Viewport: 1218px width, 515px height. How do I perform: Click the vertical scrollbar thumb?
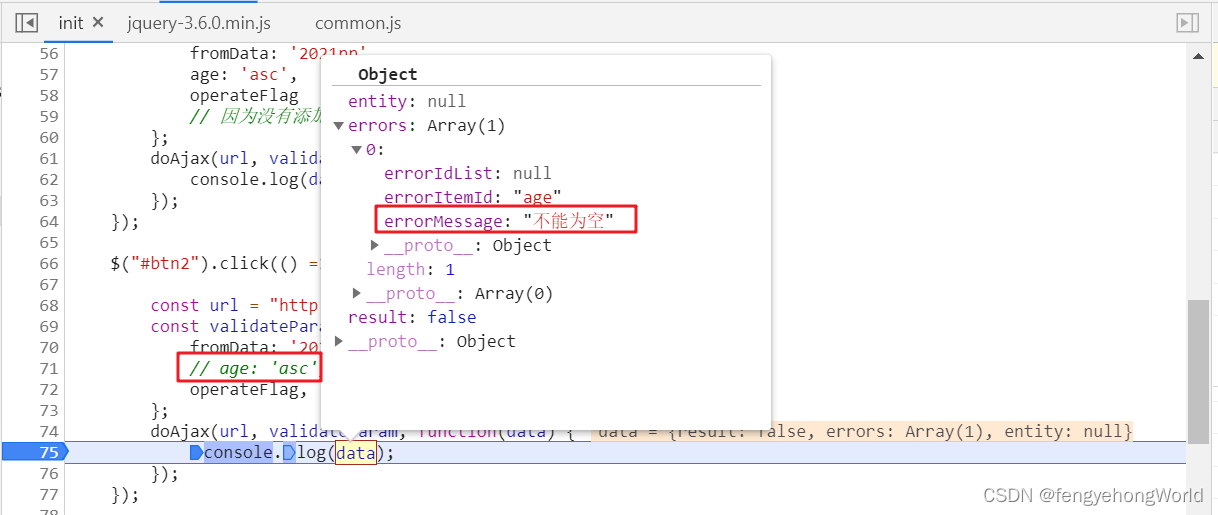coord(1197,371)
